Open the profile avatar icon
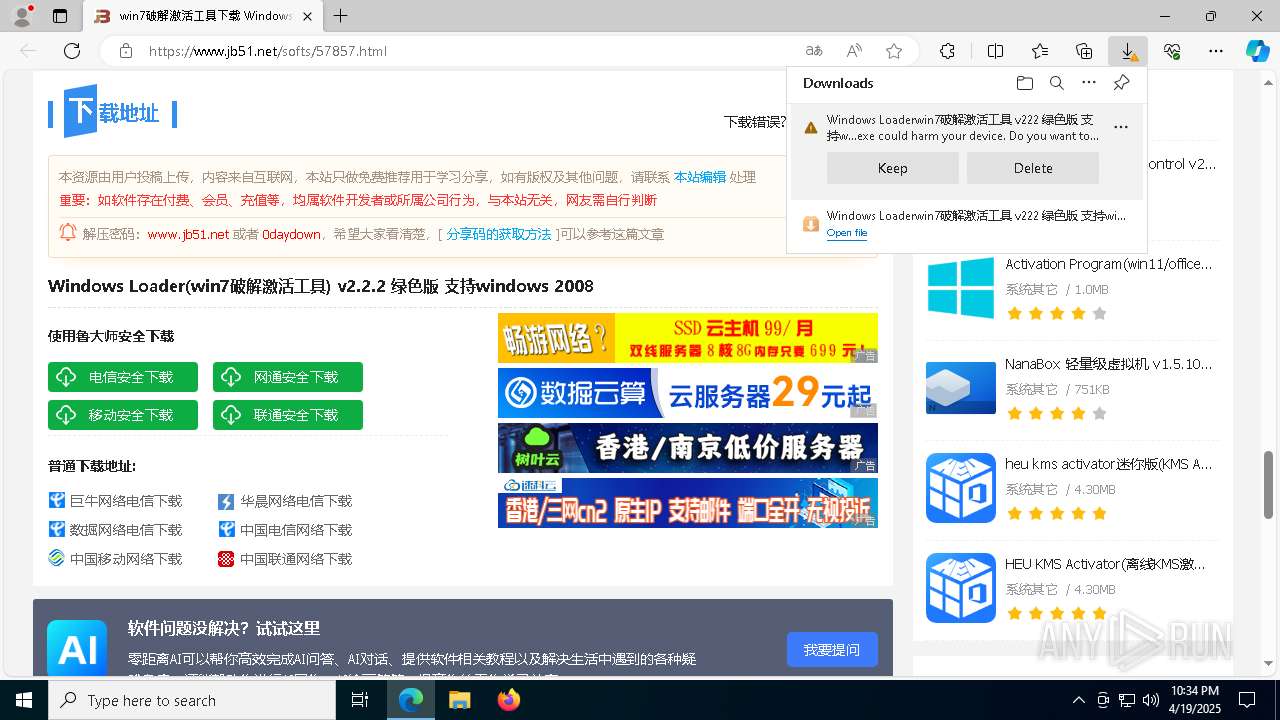This screenshot has height=720, width=1280. pyautogui.click(x=22, y=16)
